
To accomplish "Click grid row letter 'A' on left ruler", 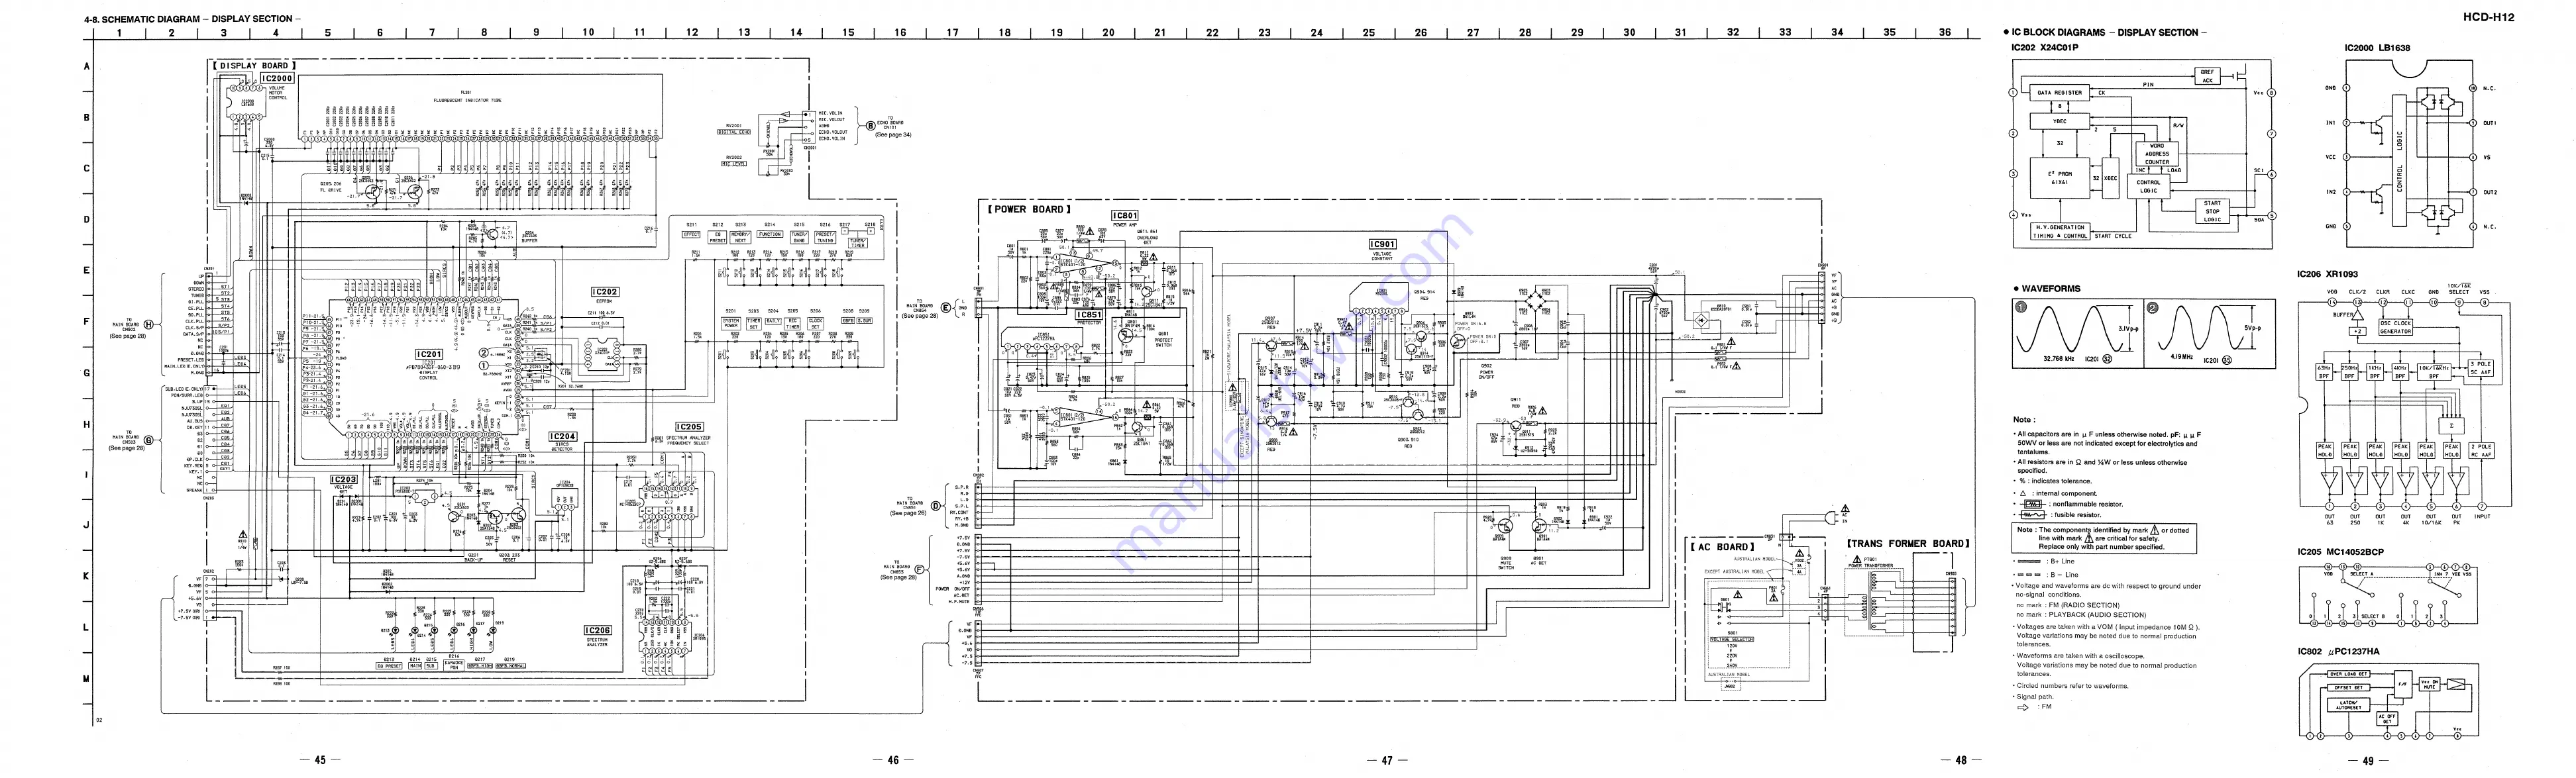I will click(x=87, y=66).
